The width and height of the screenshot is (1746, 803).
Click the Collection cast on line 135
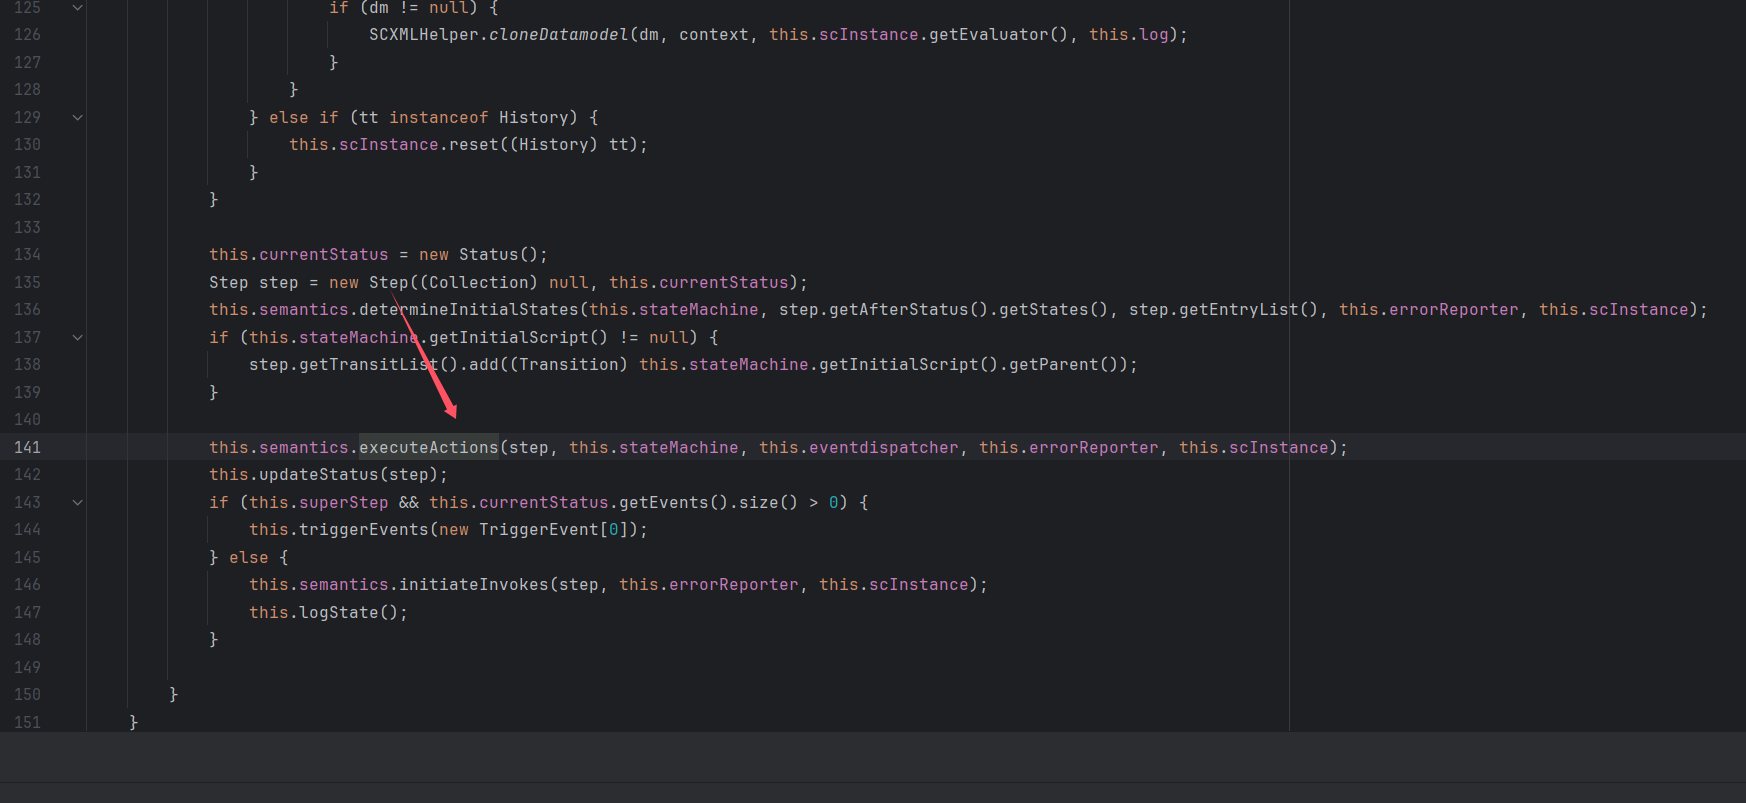479,282
